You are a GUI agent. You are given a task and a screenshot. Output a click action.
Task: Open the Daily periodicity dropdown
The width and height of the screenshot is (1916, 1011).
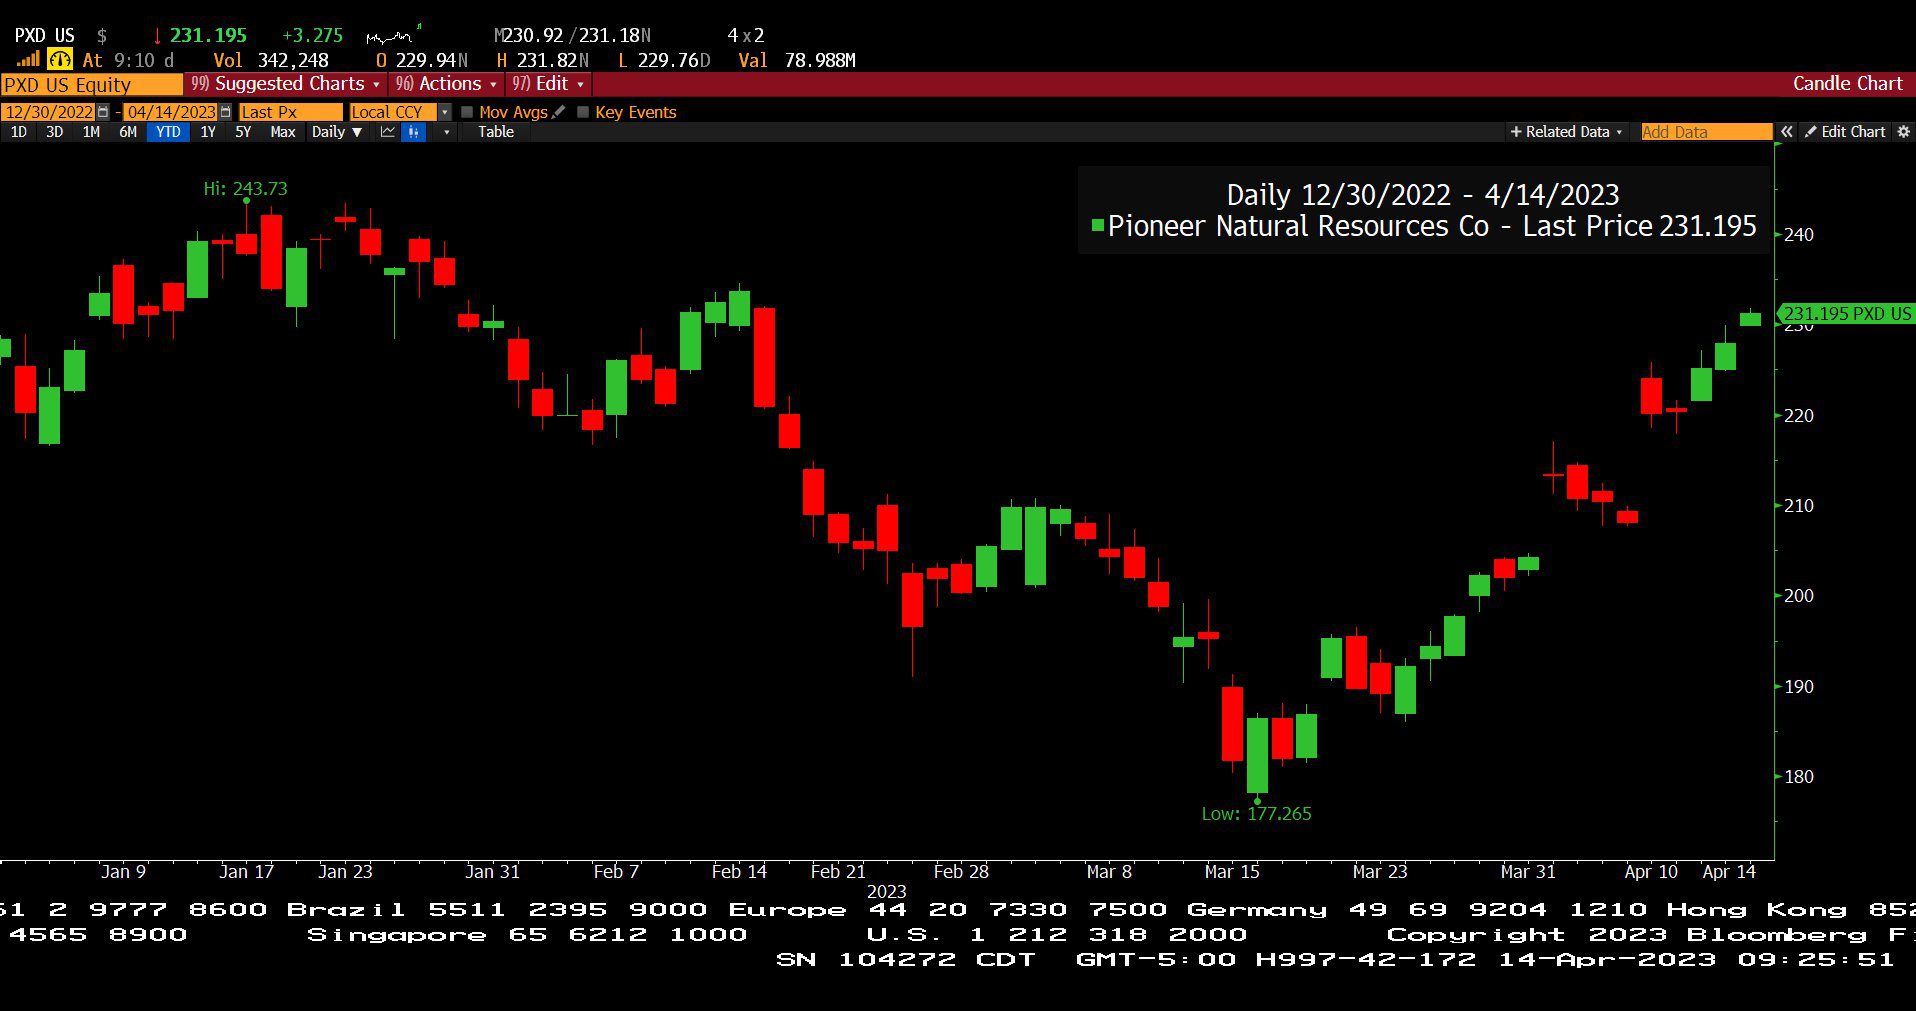337,132
